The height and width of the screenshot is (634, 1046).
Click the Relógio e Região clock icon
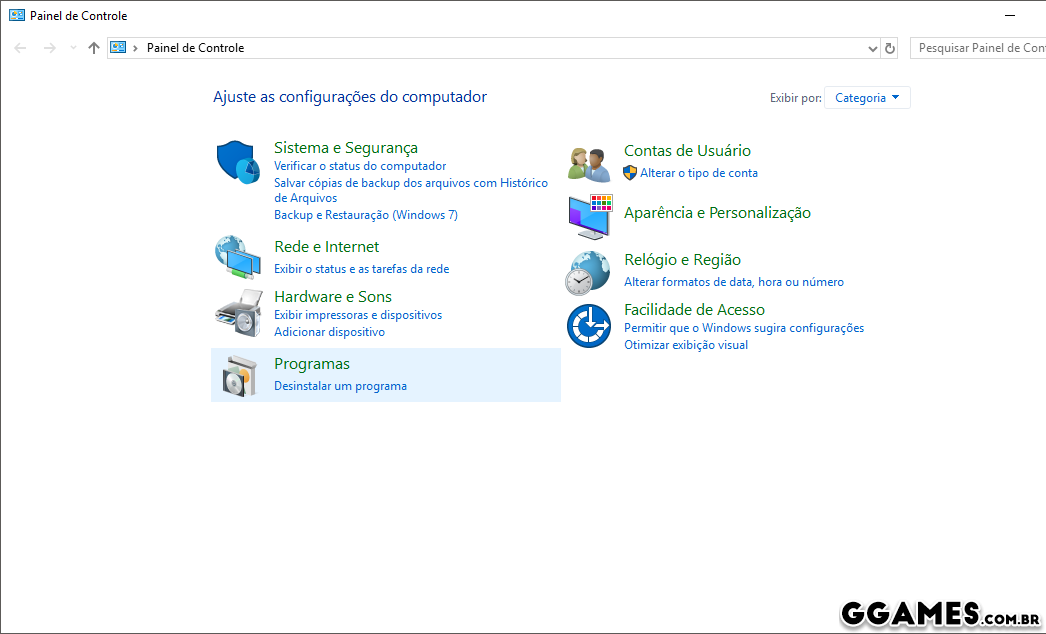pos(589,272)
